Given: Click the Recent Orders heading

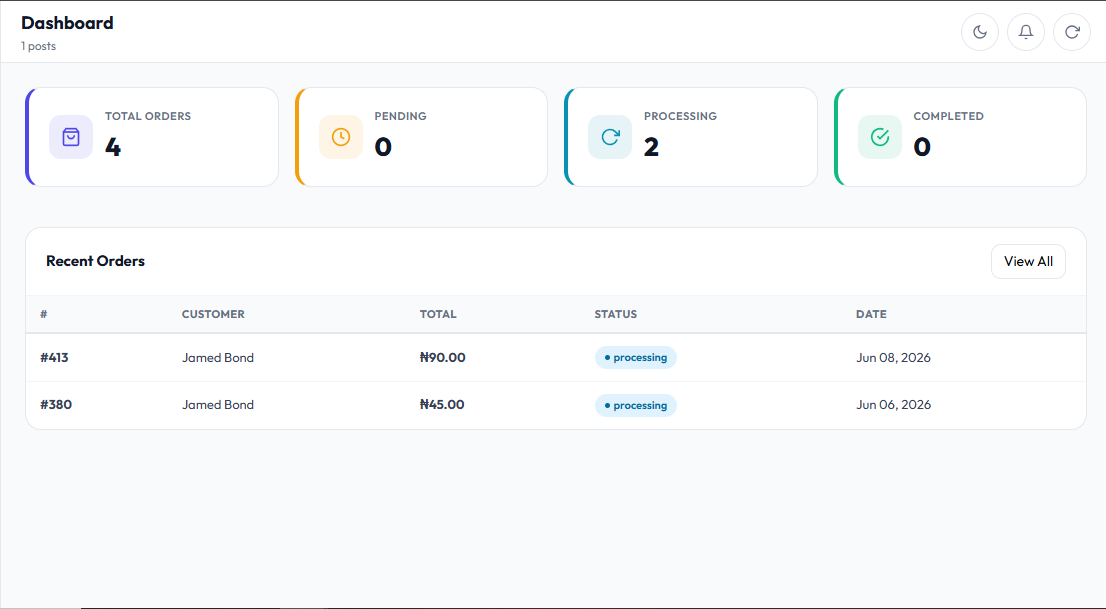Looking at the screenshot, I should click(x=95, y=261).
